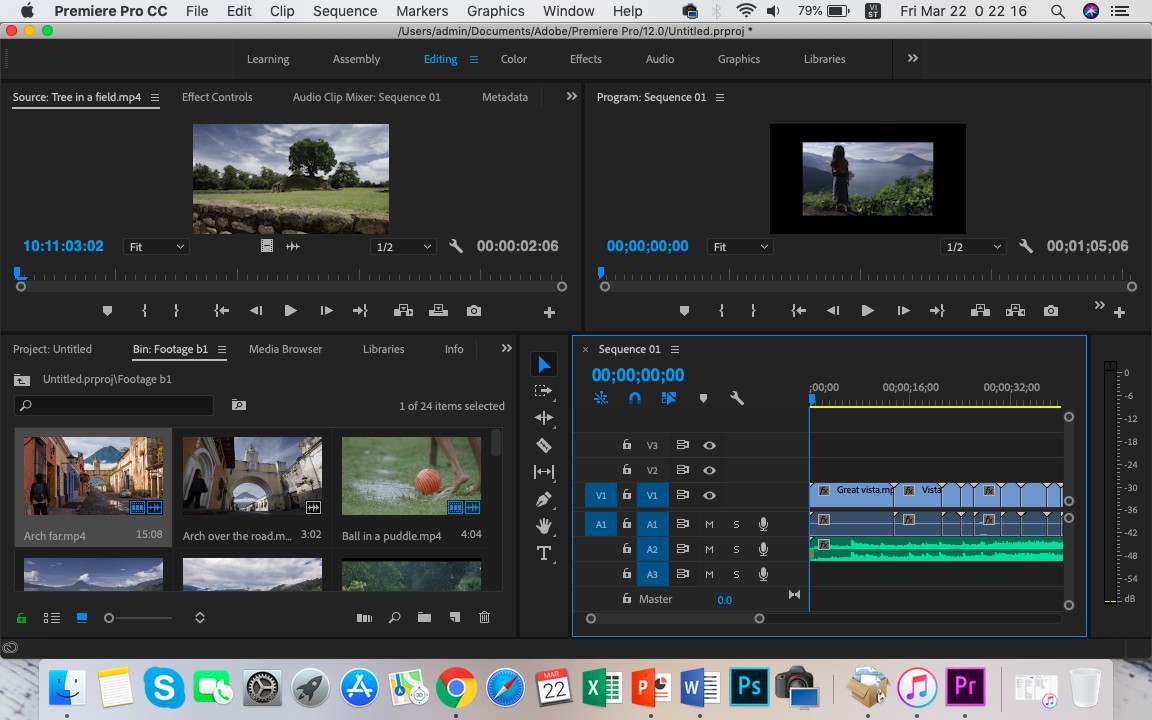Viewport: 1152px width, 720px height.
Task: Switch bin to list view
Action: pos(51,618)
